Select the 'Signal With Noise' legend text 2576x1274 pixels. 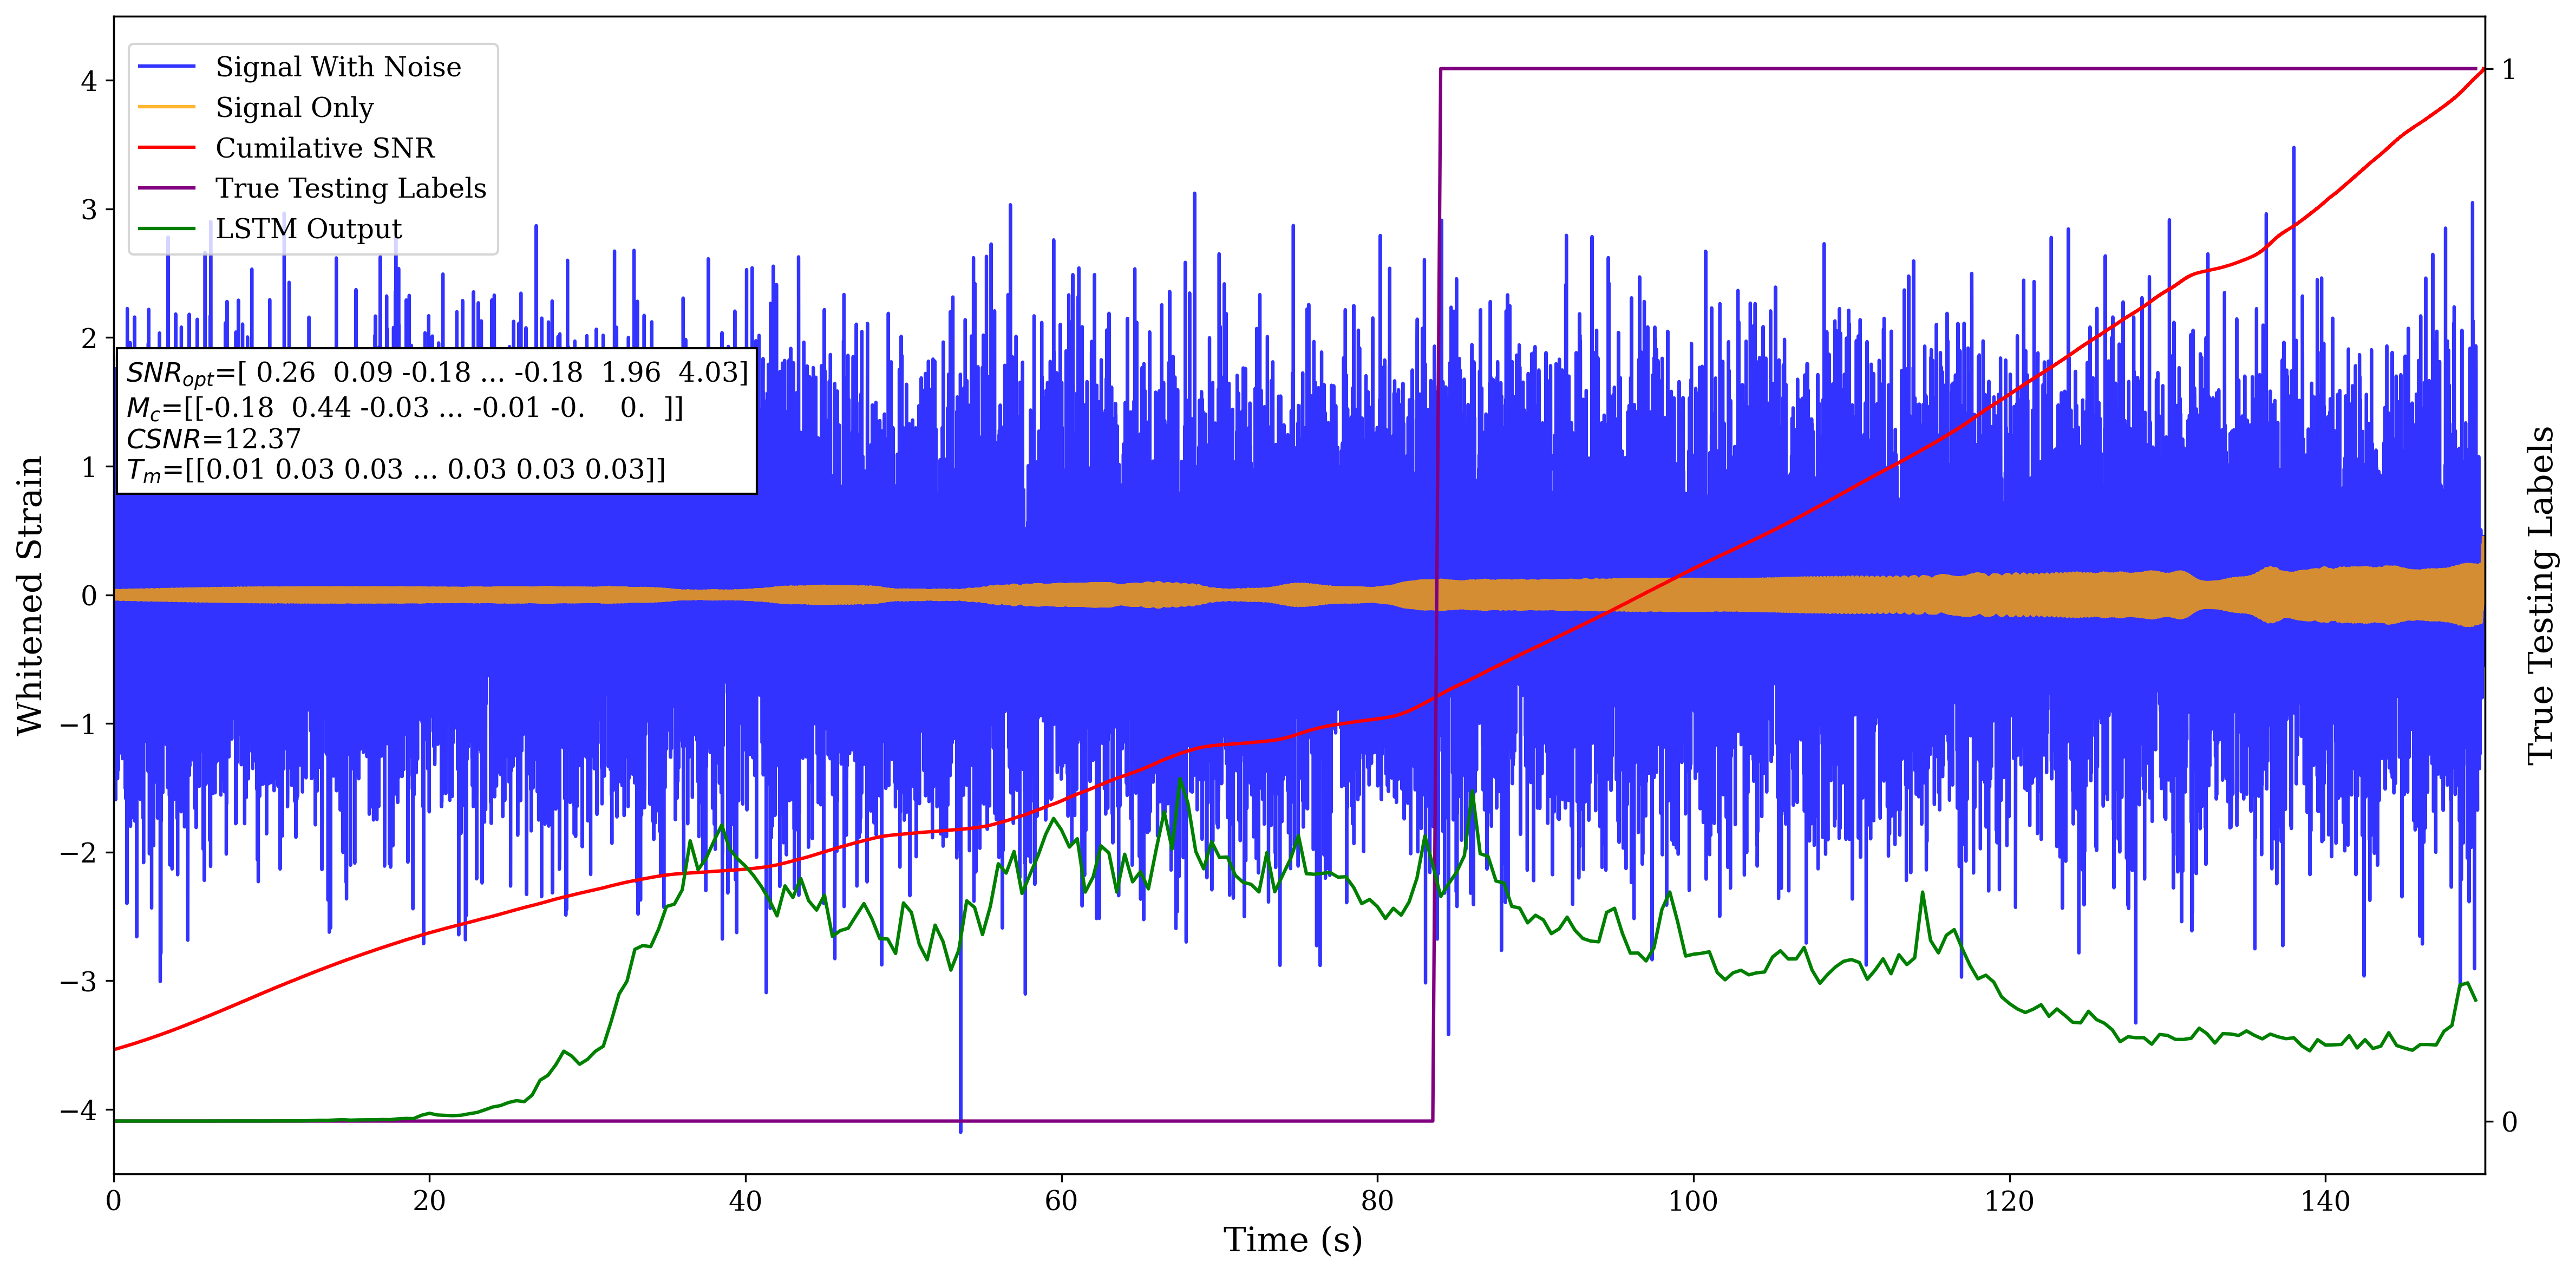pos(338,67)
